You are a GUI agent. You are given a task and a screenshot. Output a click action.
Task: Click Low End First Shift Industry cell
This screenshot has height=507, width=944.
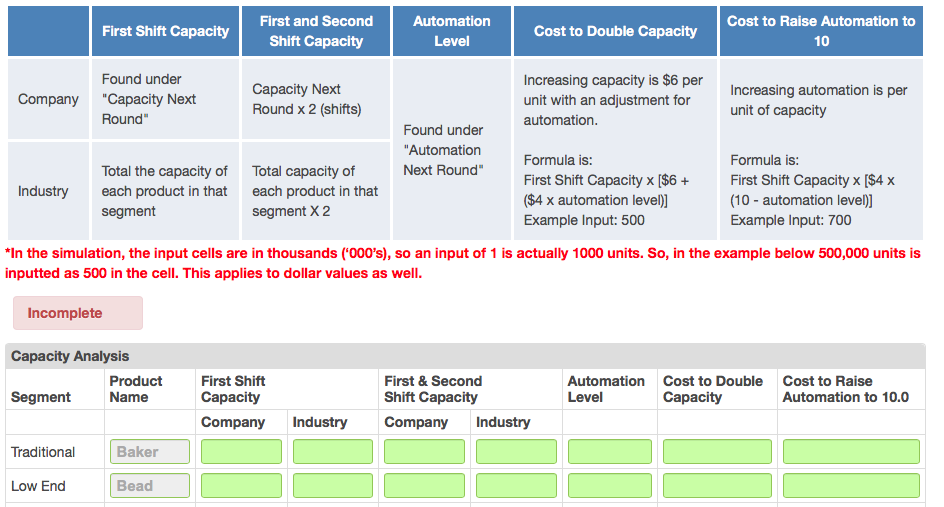click(x=333, y=485)
